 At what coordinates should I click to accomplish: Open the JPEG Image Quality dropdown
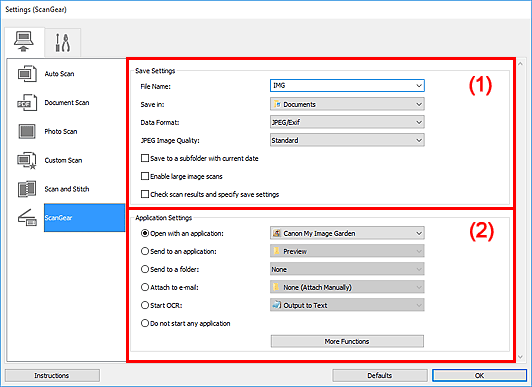click(x=347, y=140)
